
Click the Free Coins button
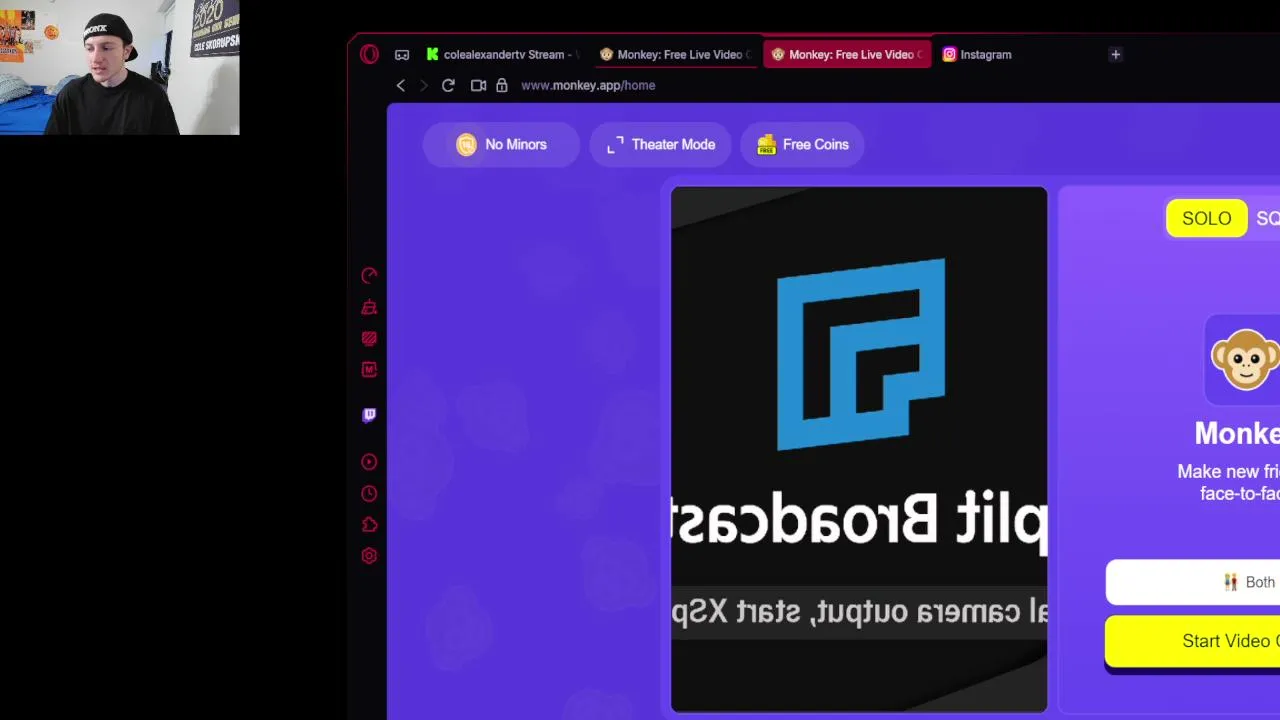click(x=803, y=145)
